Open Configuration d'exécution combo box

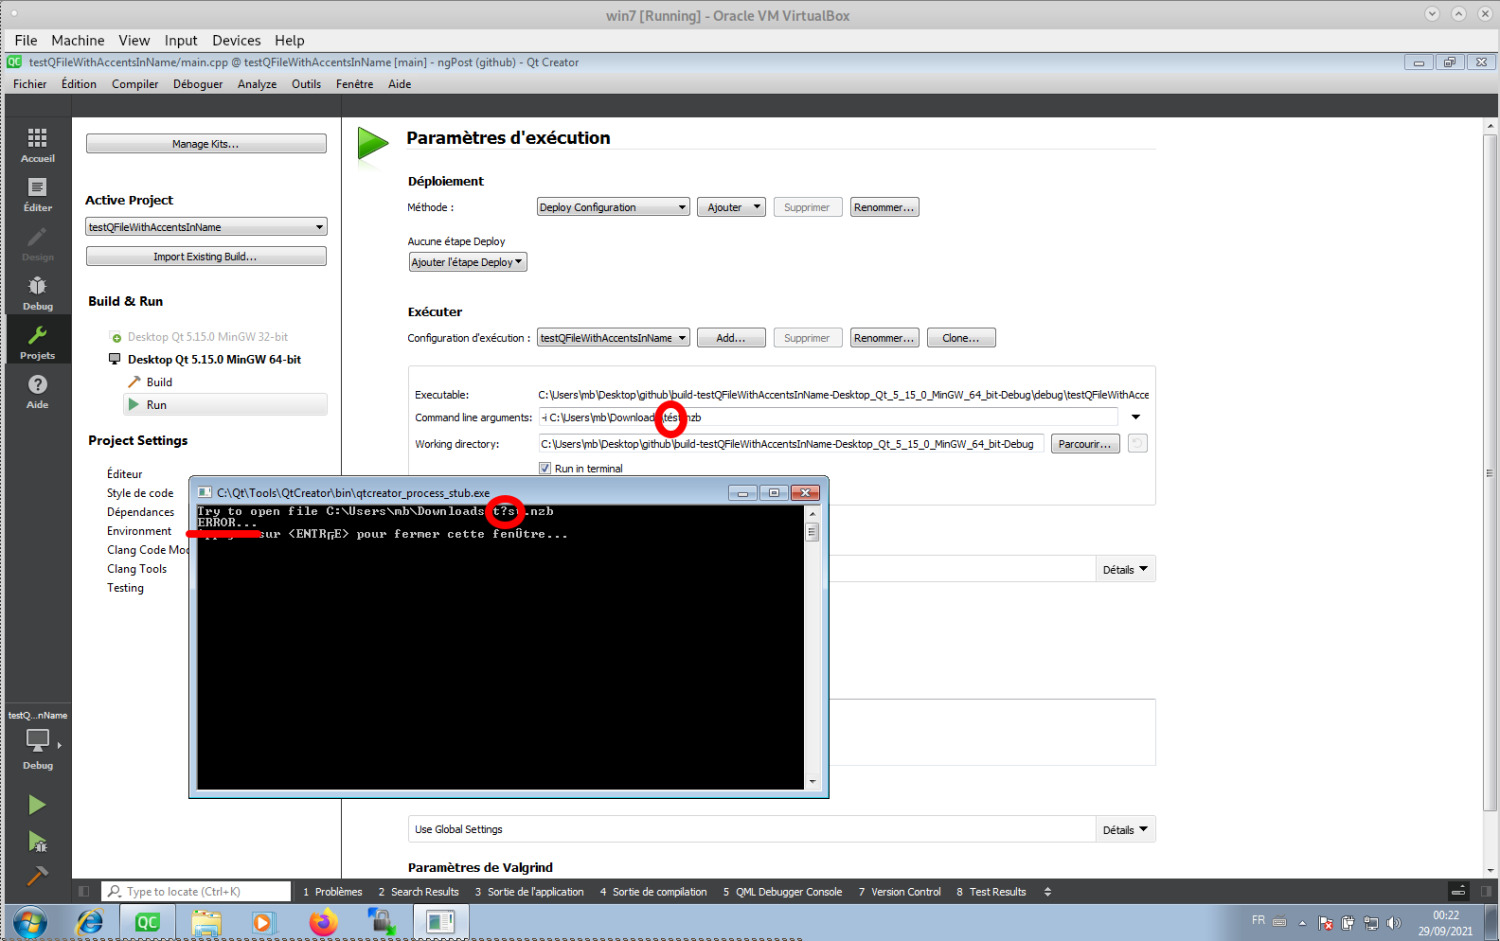point(613,338)
